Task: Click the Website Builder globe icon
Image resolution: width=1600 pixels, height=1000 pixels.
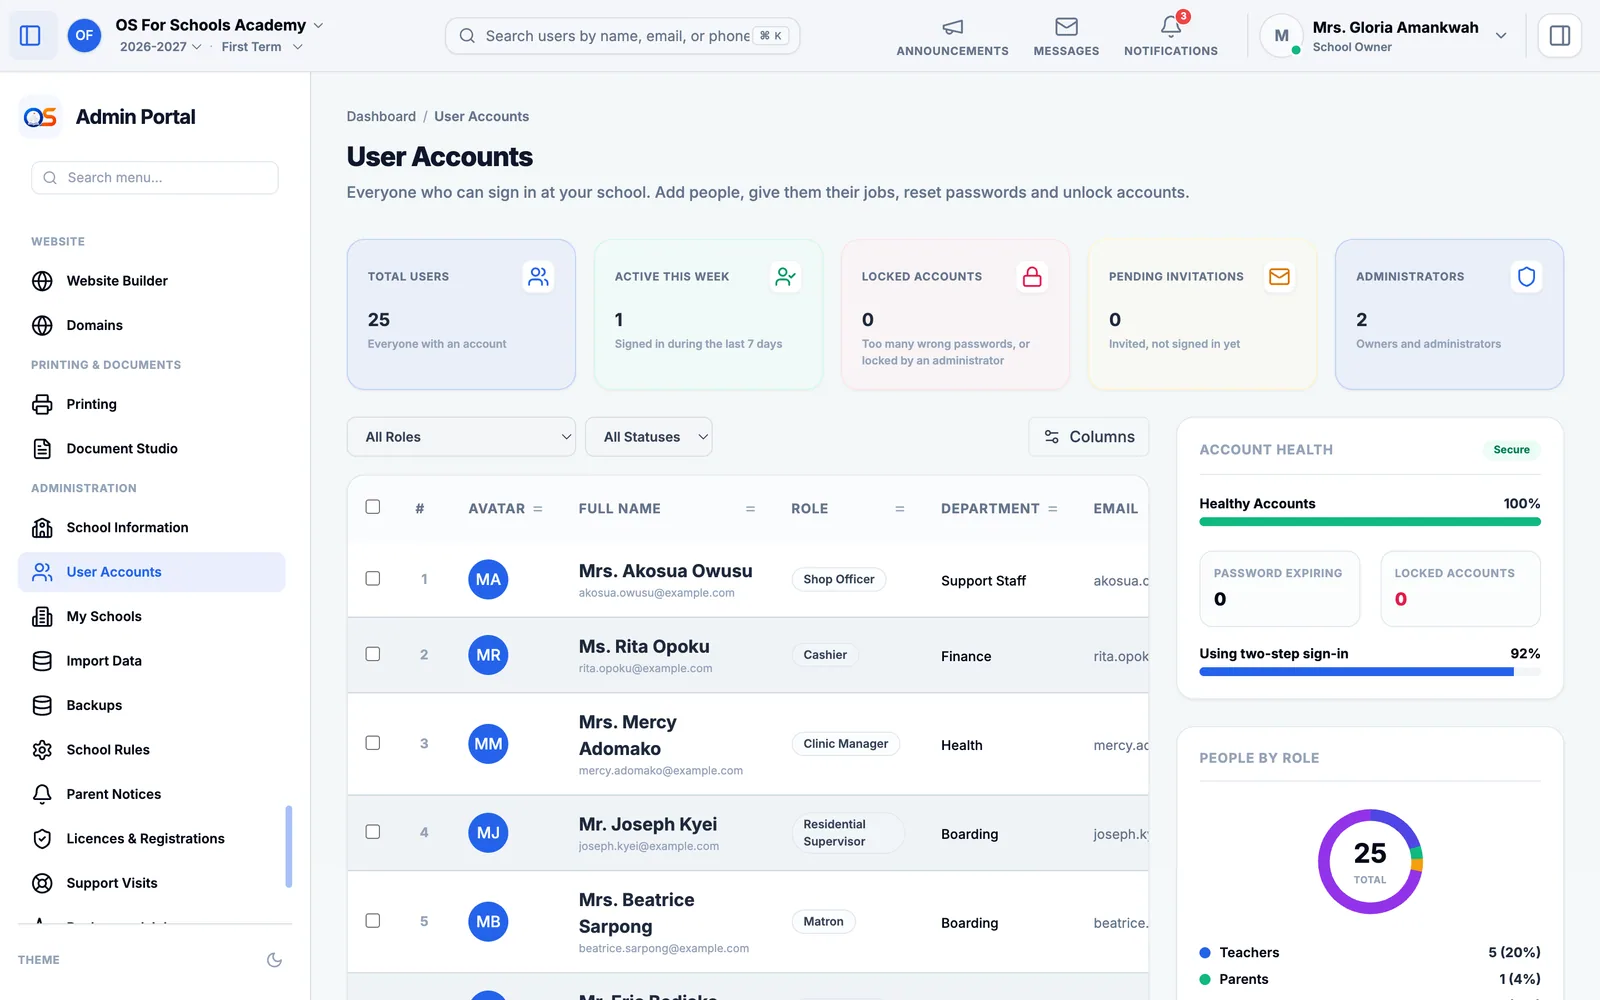Action: (42, 281)
